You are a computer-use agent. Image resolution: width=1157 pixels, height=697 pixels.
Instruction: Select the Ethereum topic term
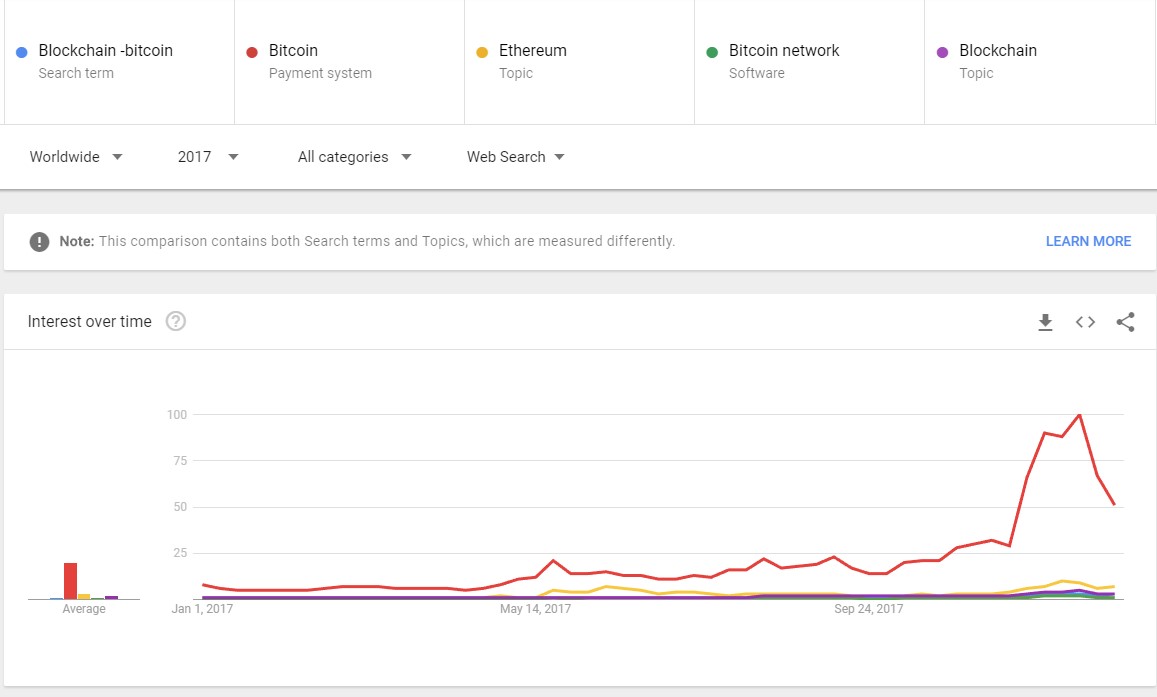(x=532, y=51)
